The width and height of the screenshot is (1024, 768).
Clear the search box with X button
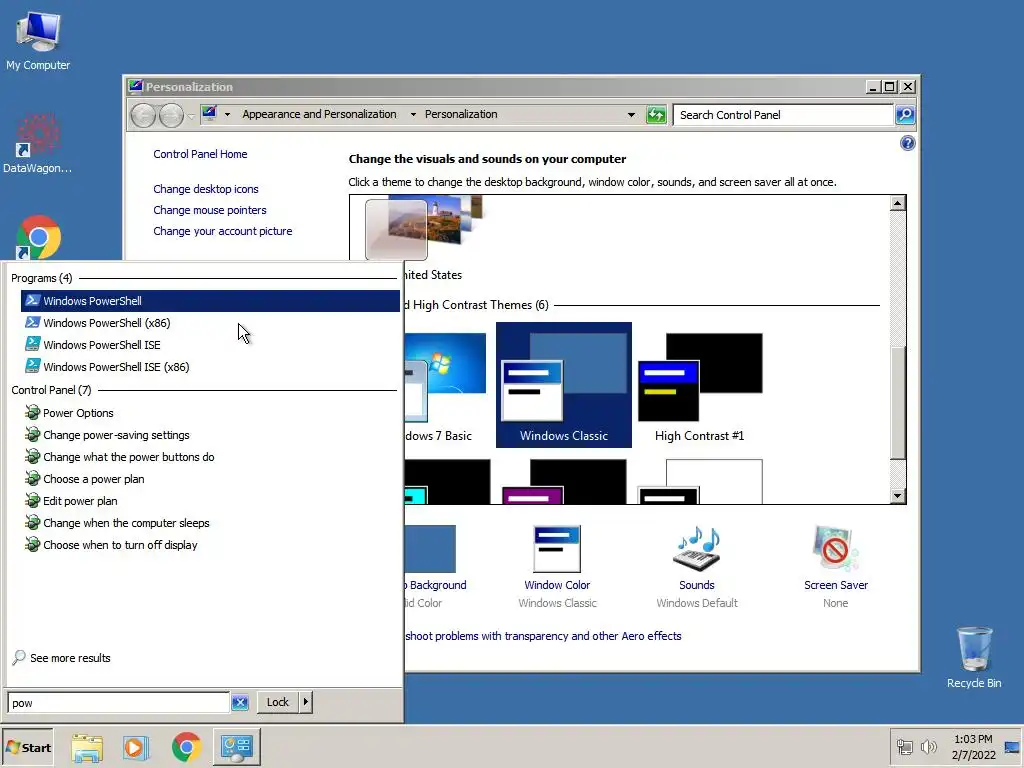(240, 703)
